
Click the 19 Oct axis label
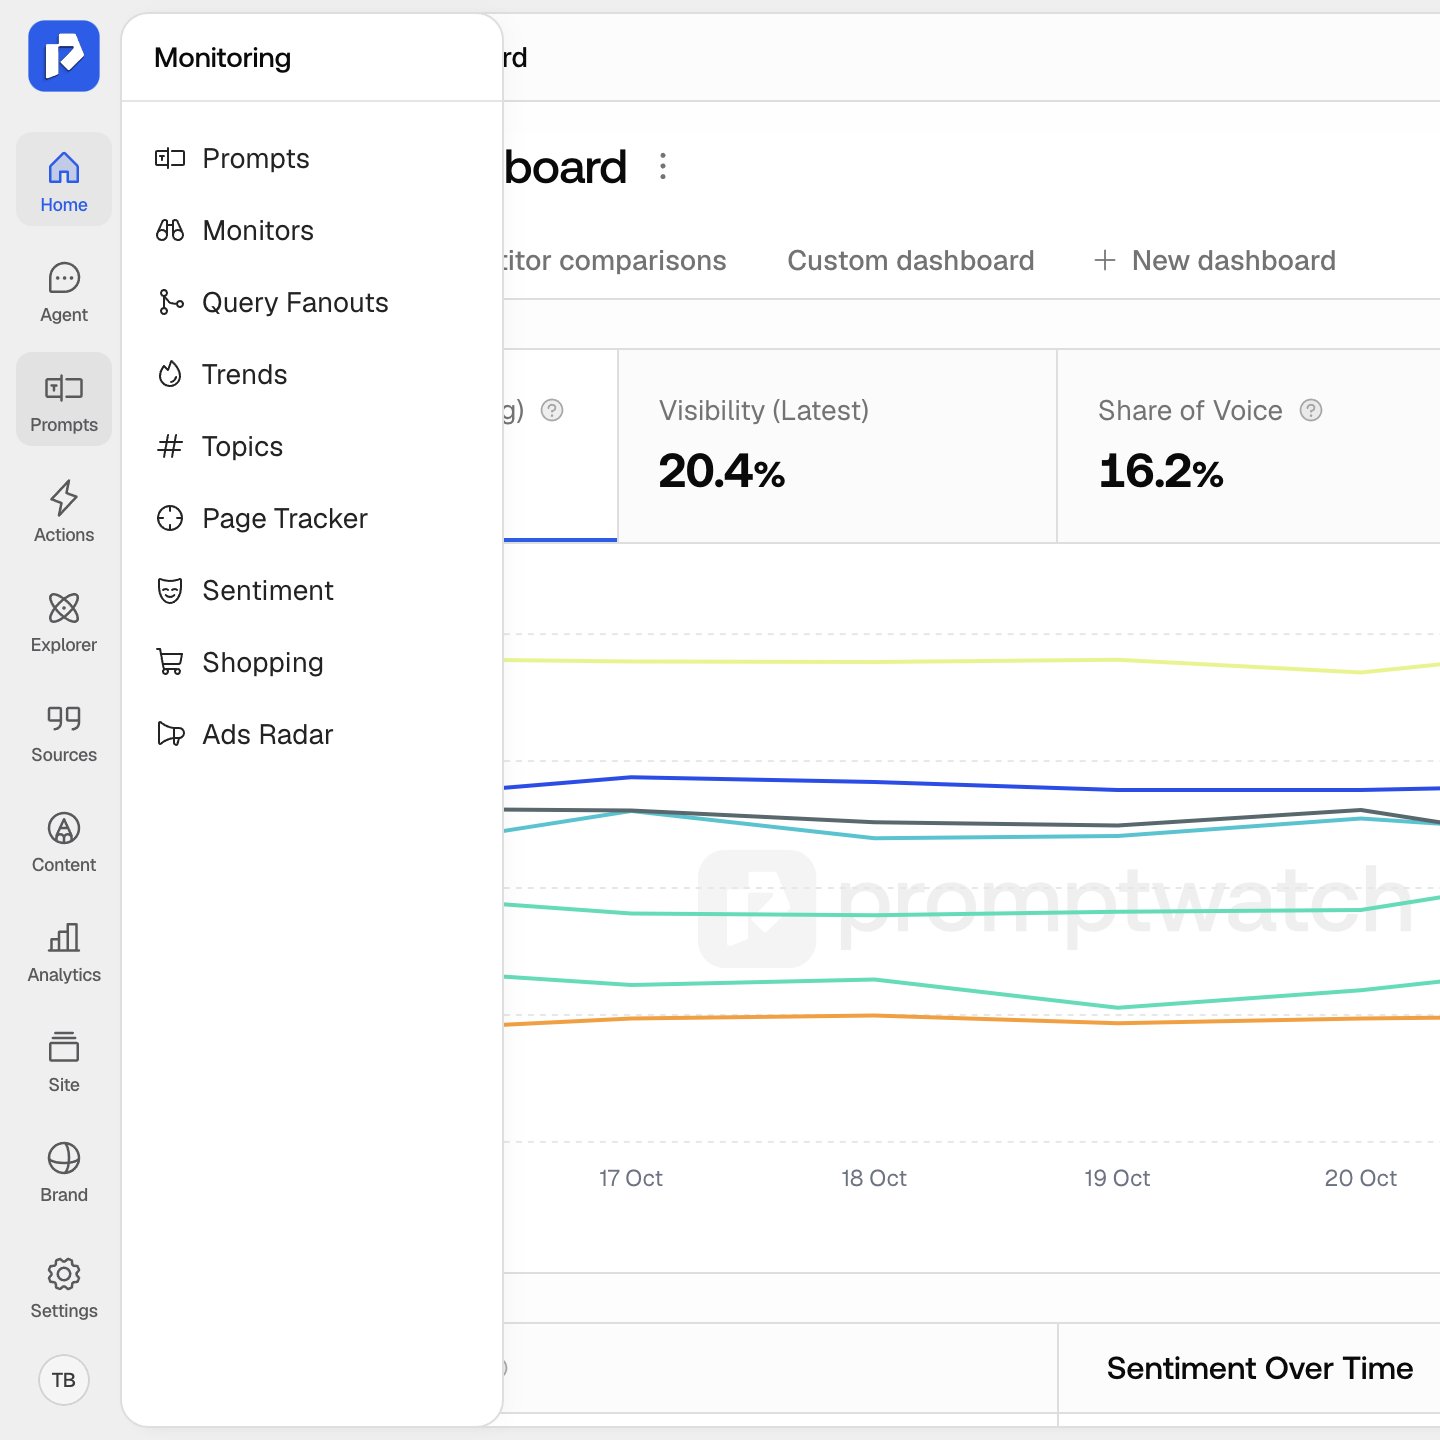click(x=1117, y=1178)
